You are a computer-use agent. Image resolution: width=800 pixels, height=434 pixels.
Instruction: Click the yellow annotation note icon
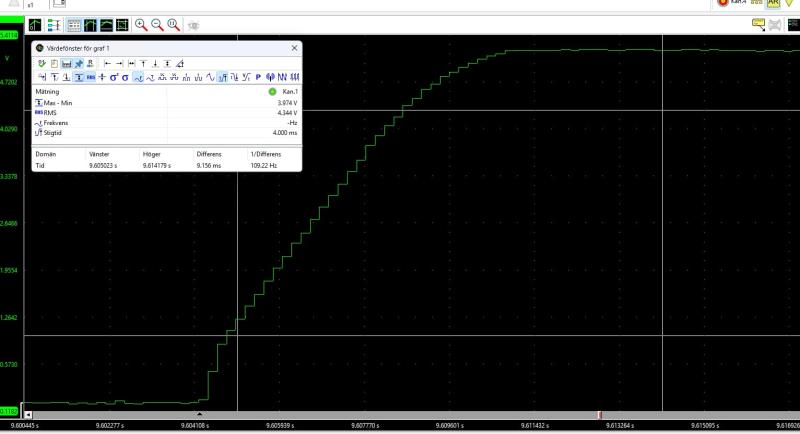click(x=759, y=23)
